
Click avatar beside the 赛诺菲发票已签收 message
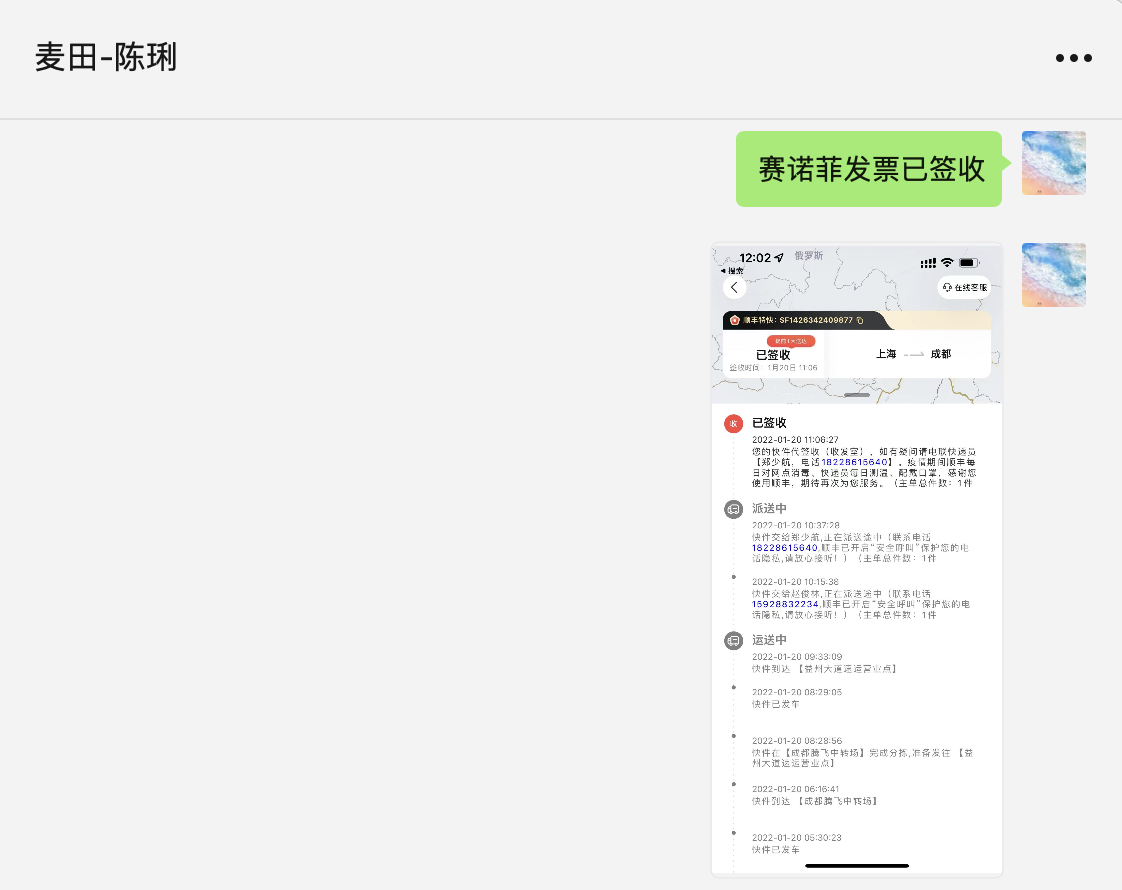coord(1053,163)
